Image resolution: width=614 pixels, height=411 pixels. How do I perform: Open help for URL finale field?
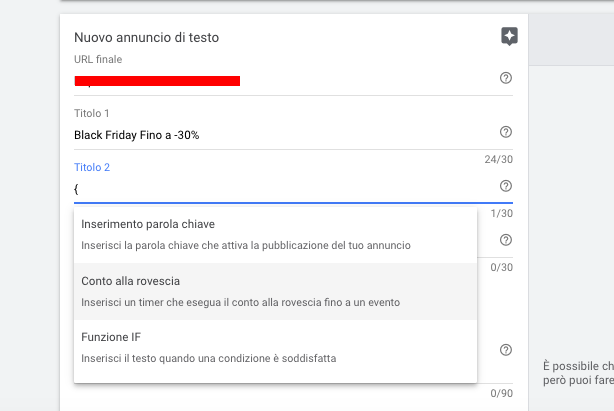(x=506, y=78)
